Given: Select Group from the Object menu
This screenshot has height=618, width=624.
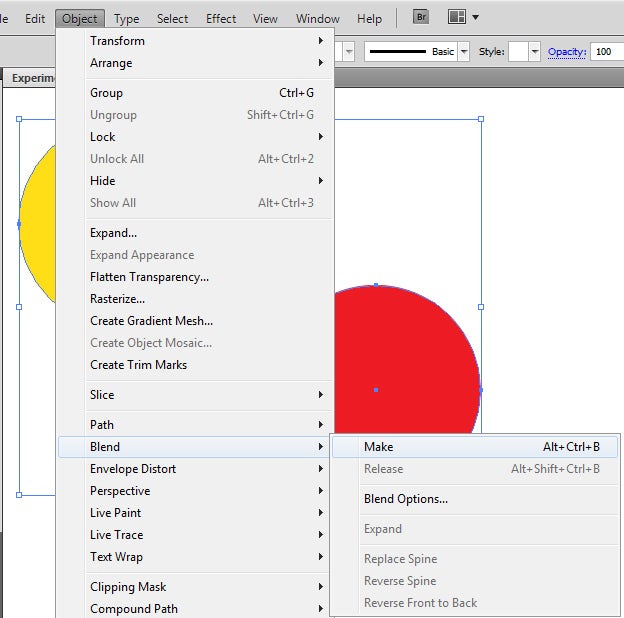Looking at the screenshot, I should [x=107, y=93].
